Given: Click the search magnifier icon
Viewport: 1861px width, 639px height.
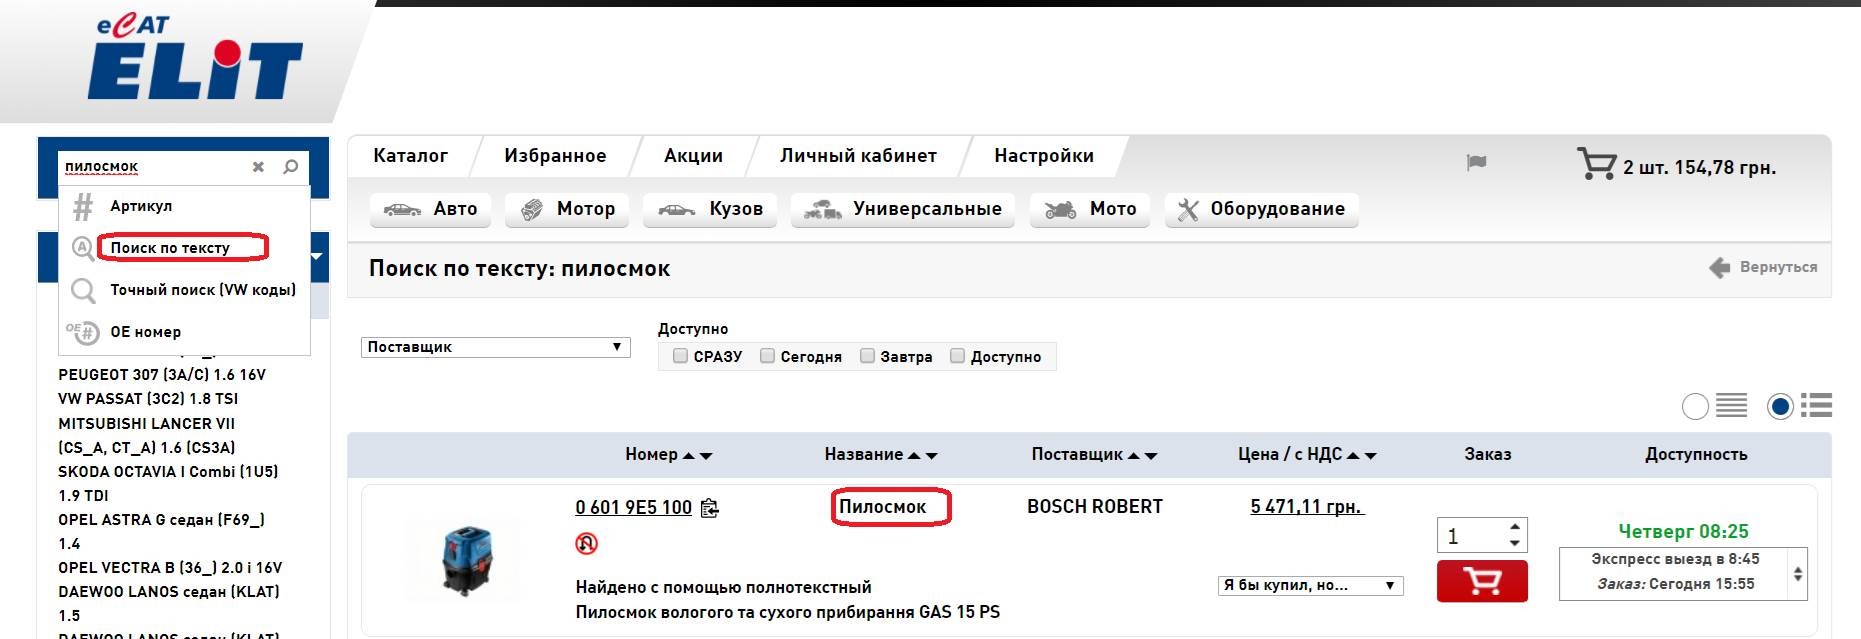Looking at the screenshot, I should click(291, 167).
